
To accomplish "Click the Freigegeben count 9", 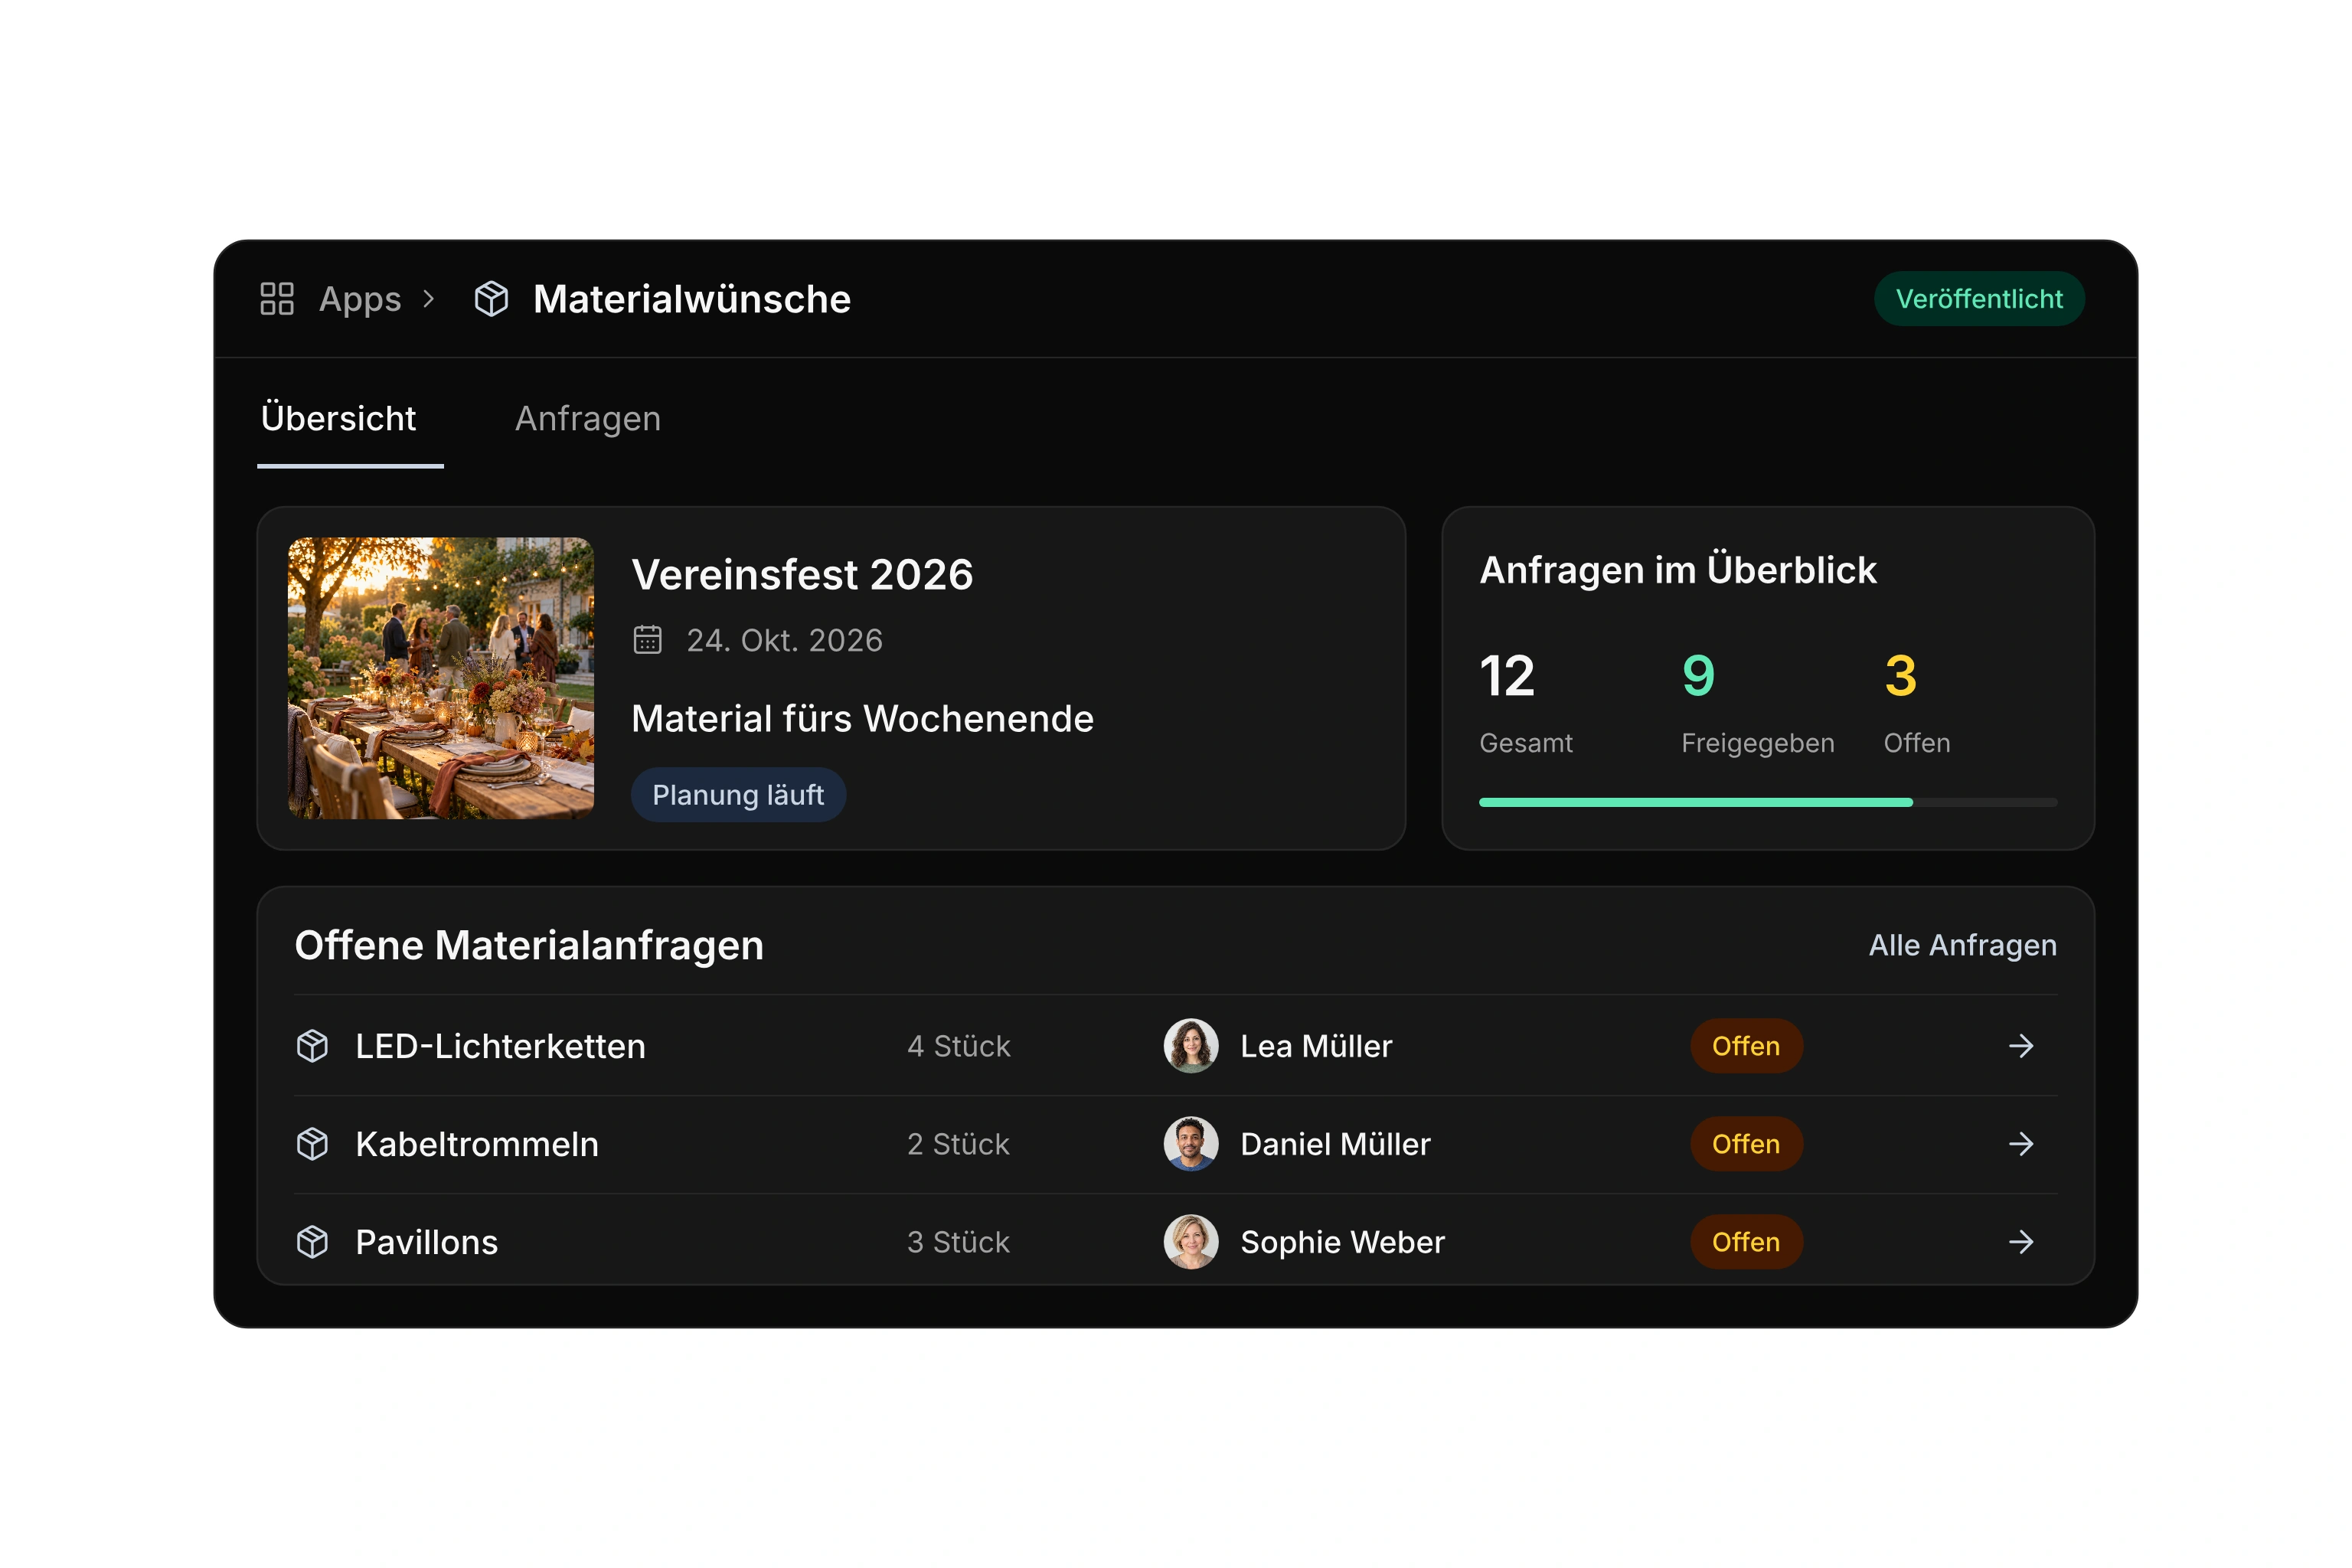I will point(1698,676).
